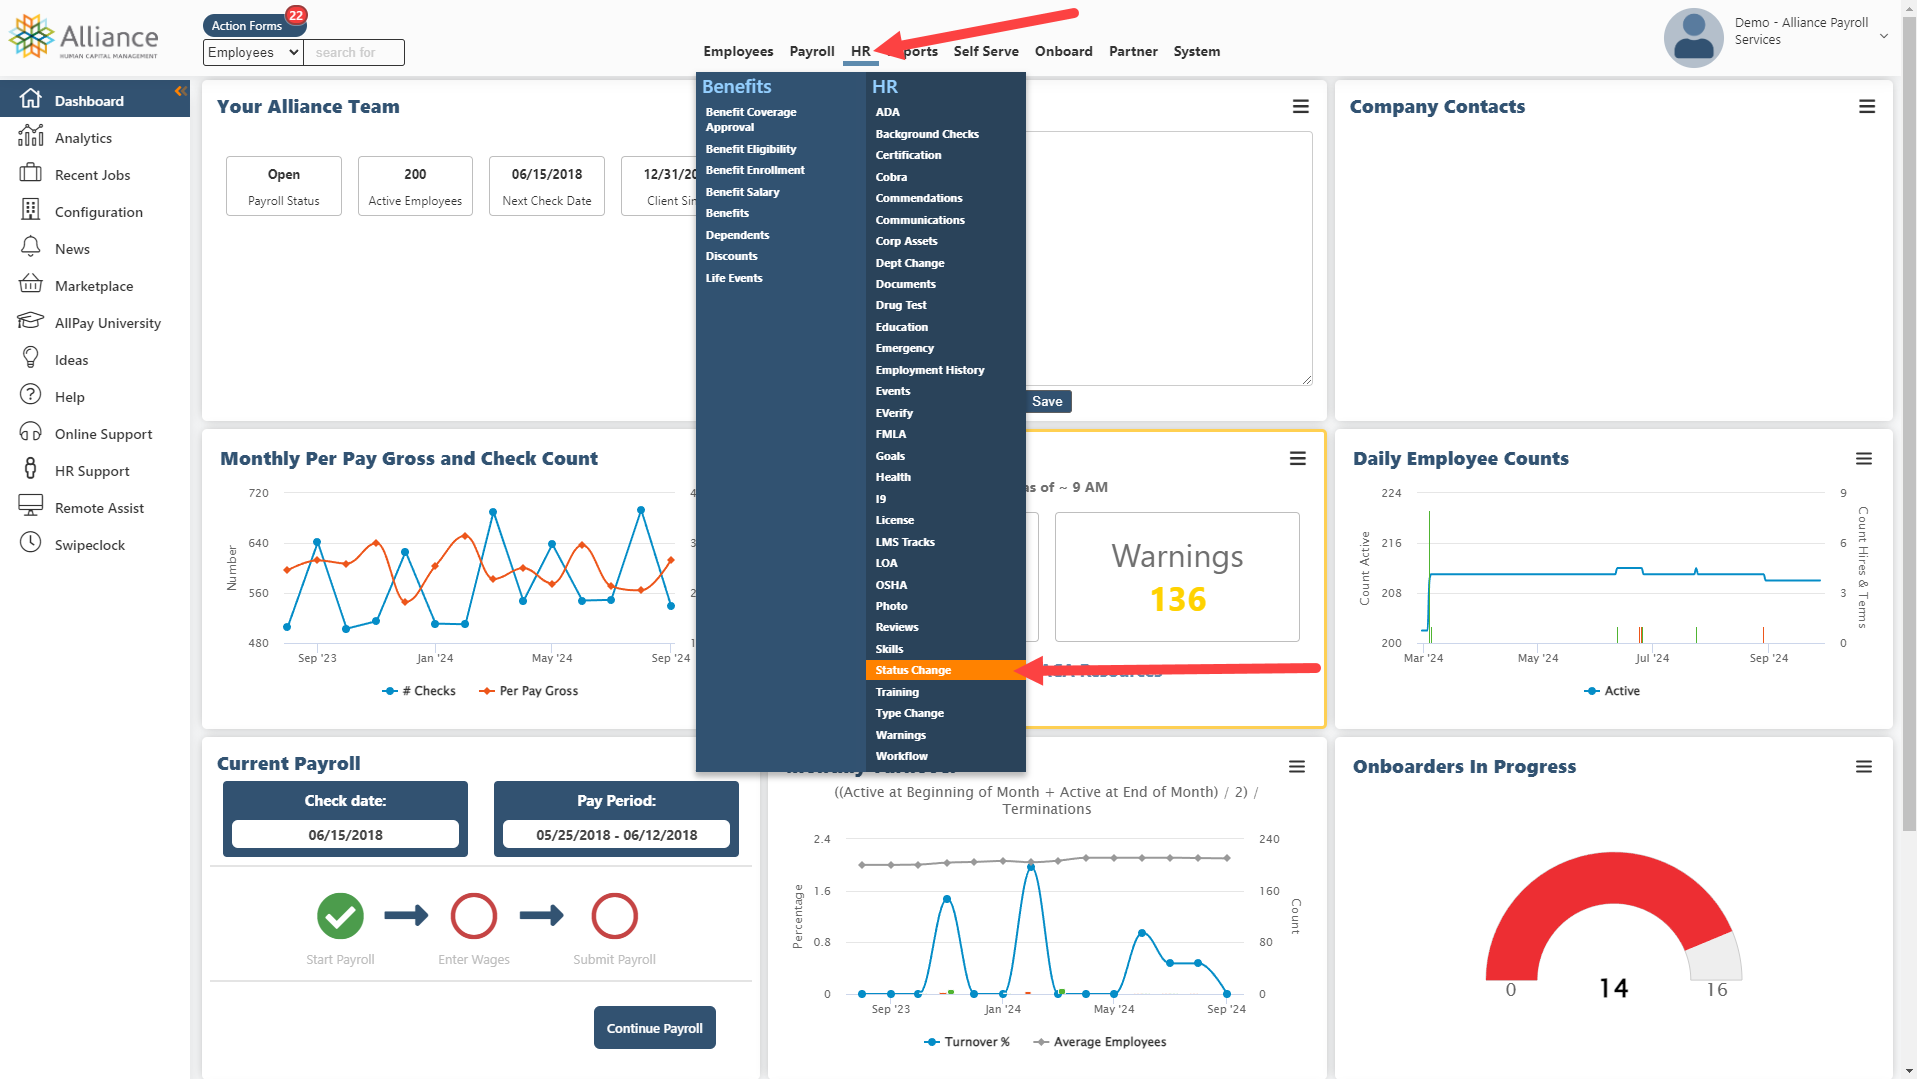Select Type Change in HR menu
This screenshot has width=1917, height=1079.
(910, 713)
